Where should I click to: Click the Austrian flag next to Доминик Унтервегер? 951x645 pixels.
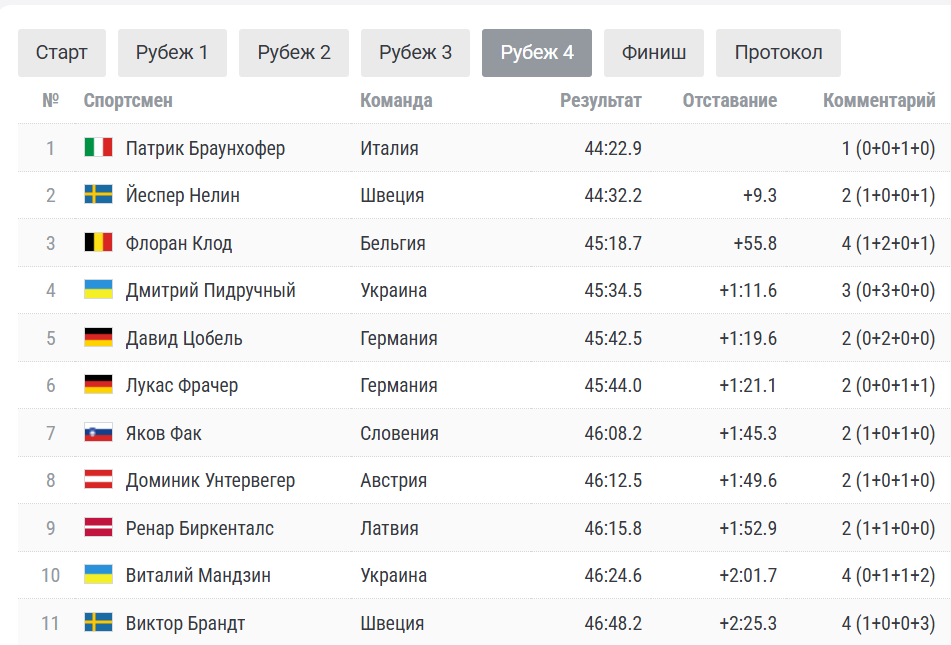click(97, 481)
